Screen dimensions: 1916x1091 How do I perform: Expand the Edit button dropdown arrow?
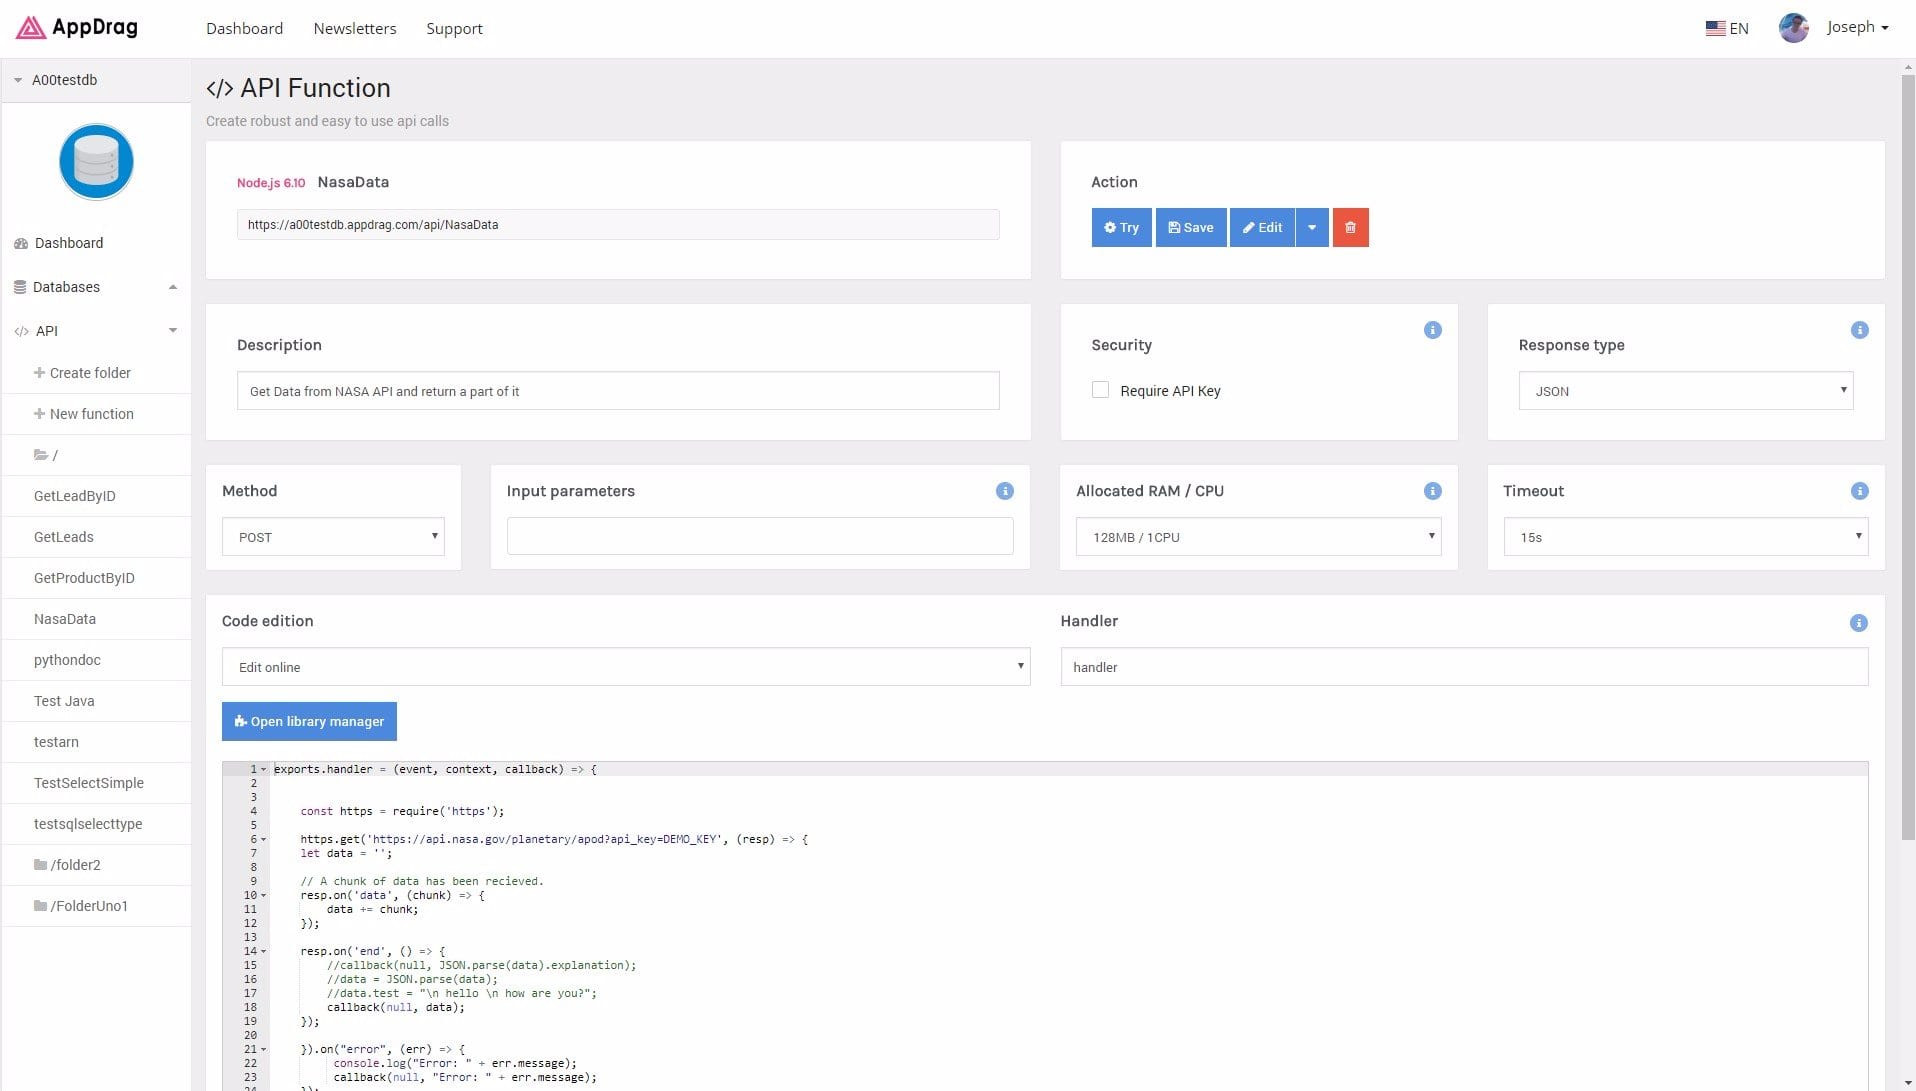coord(1311,228)
